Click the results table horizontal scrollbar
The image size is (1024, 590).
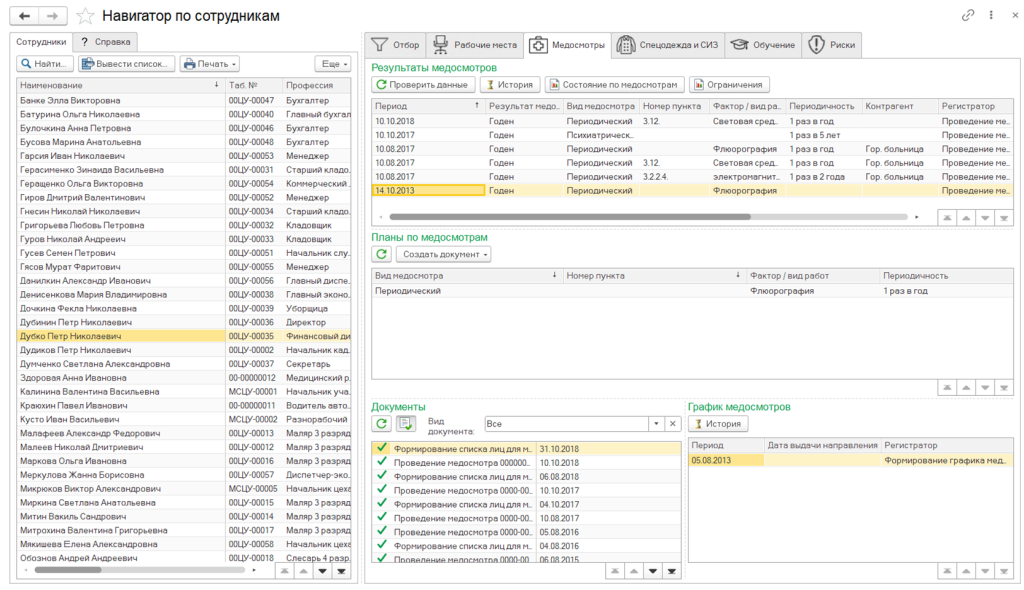coord(569,217)
